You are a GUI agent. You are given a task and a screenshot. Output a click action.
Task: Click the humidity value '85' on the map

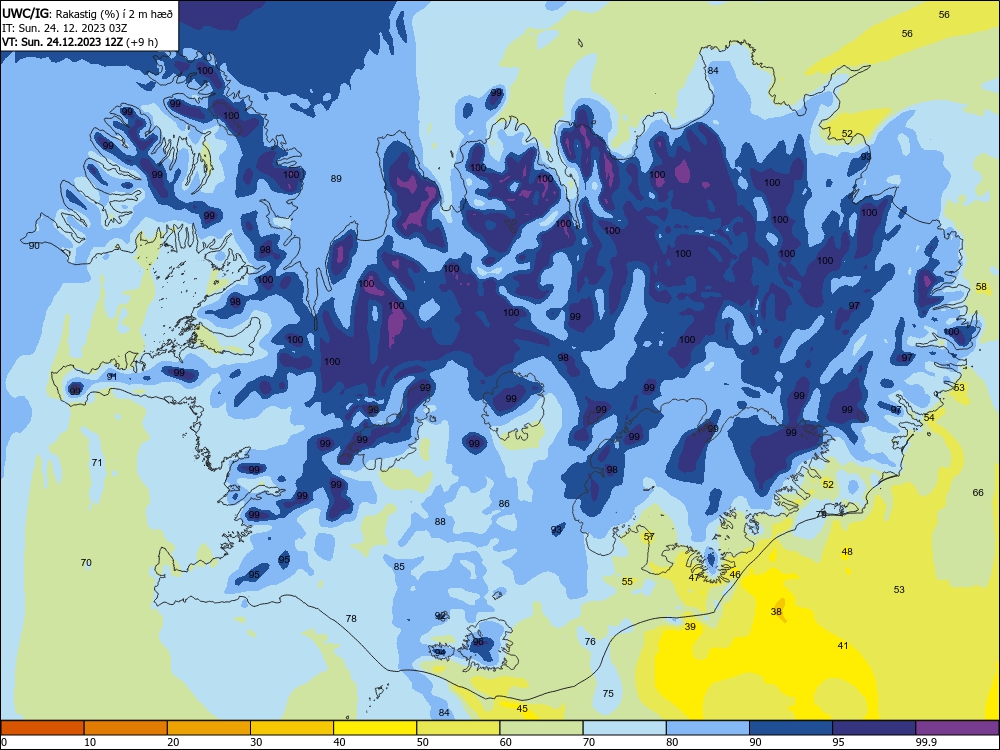click(x=399, y=567)
